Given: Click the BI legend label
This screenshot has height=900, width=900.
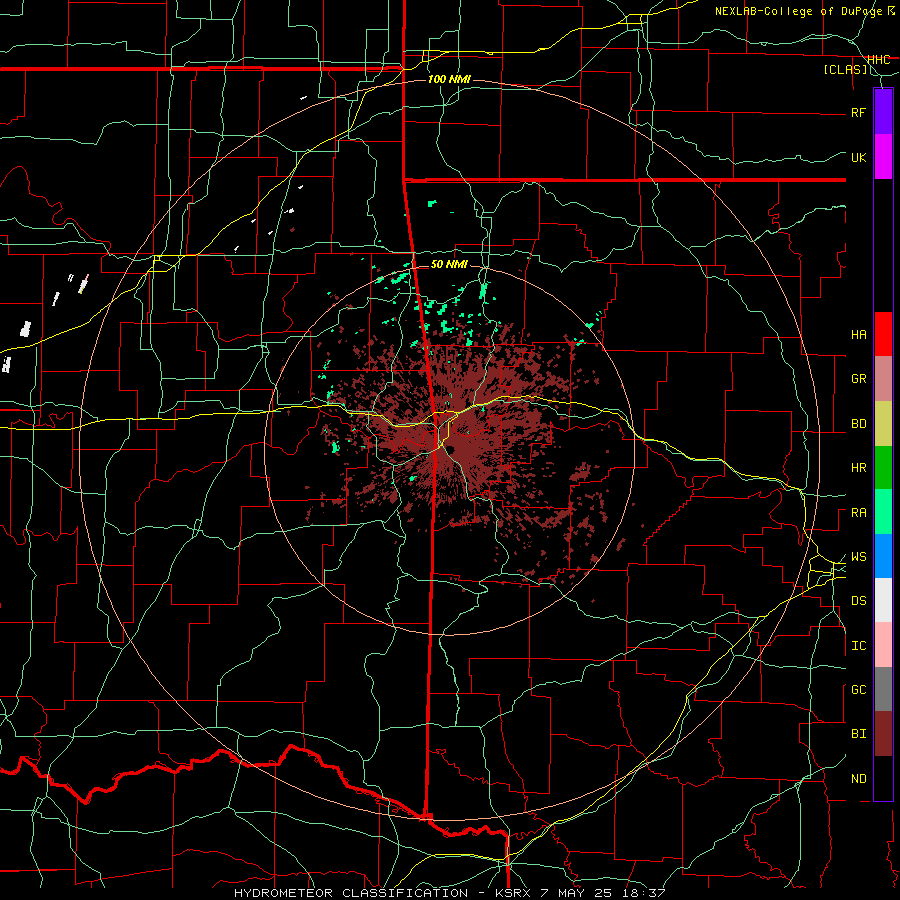Looking at the screenshot, I should (x=858, y=734).
